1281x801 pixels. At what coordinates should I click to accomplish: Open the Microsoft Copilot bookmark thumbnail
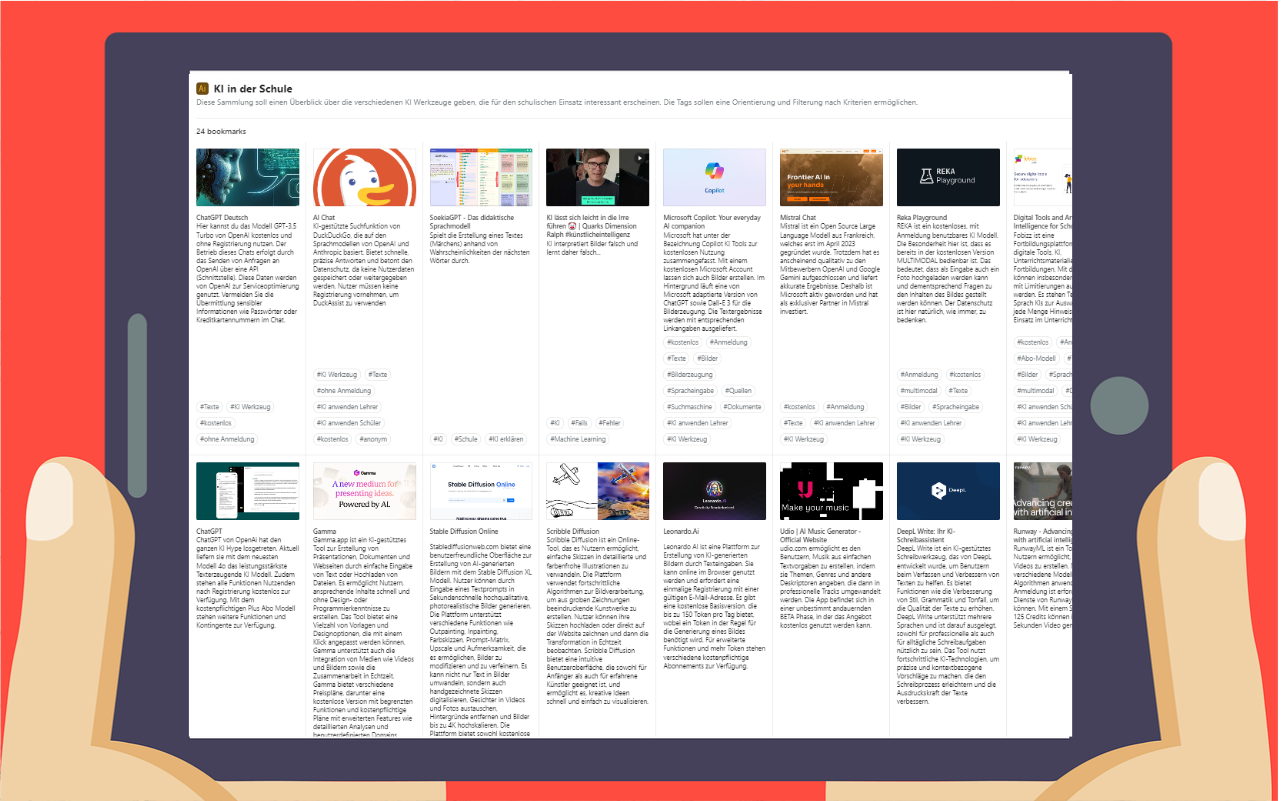coord(714,177)
